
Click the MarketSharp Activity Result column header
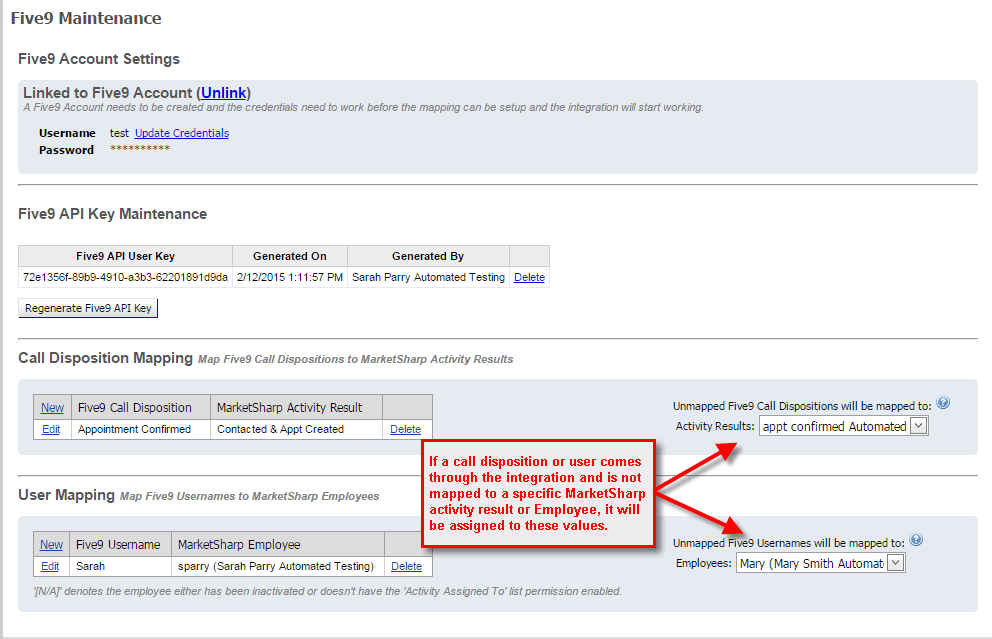click(296, 408)
